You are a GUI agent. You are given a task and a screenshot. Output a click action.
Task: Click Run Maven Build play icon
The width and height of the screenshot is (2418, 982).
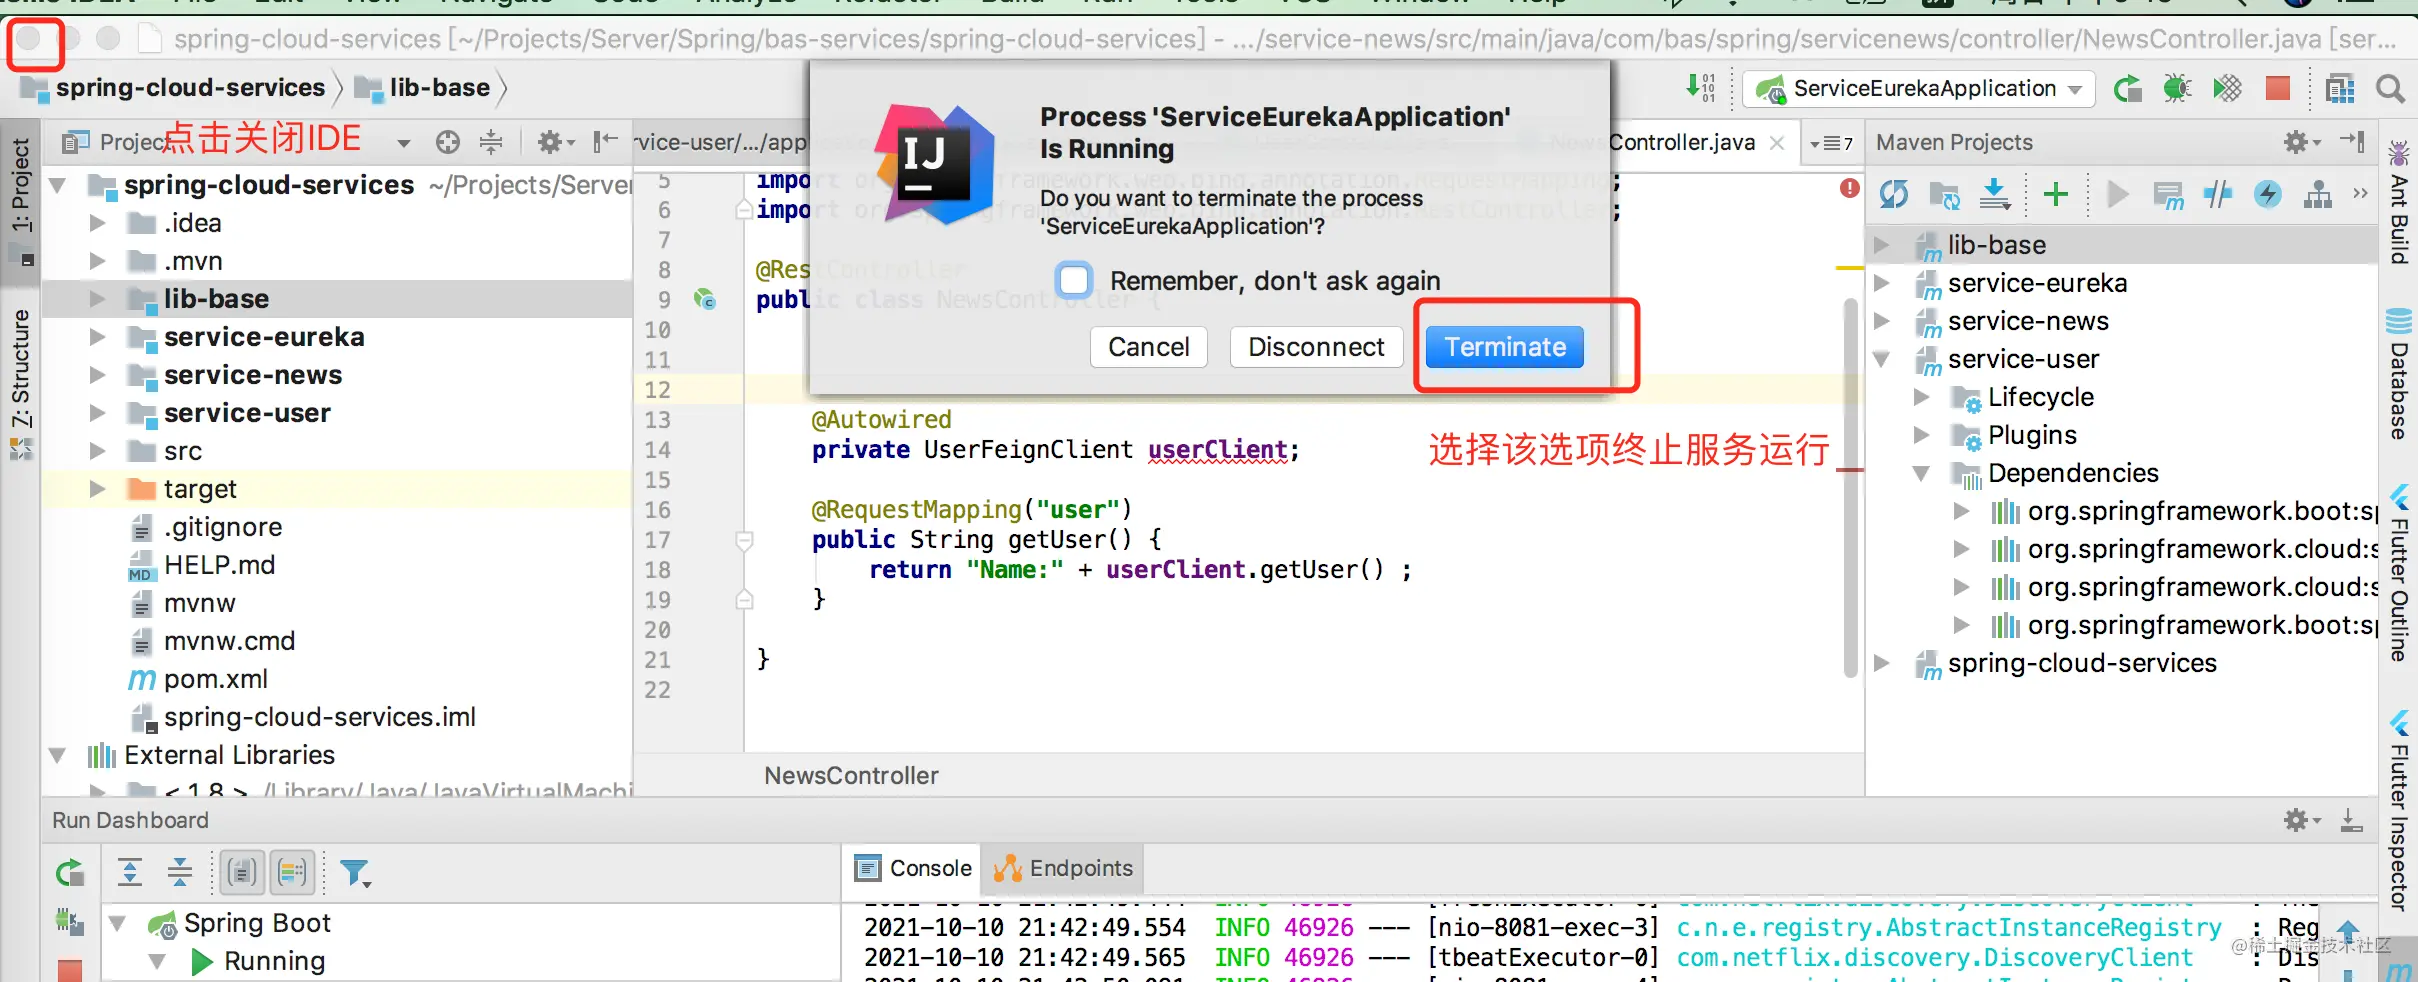click(x=2117, y=194)
